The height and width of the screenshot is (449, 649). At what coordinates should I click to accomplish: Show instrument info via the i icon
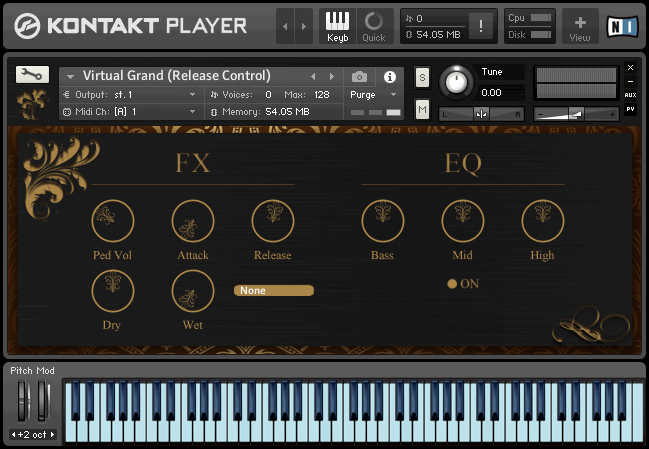(x=389, y=77)
